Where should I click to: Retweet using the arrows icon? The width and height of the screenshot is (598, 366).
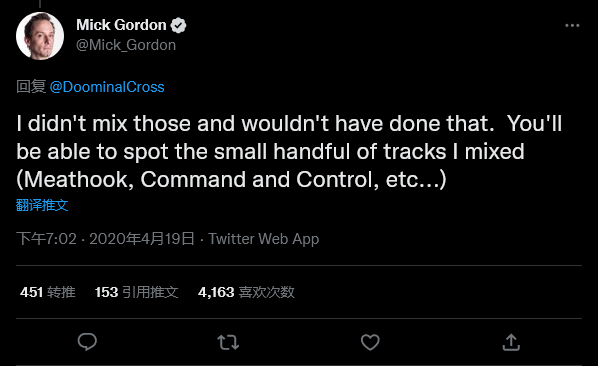(x=228, y=342)
